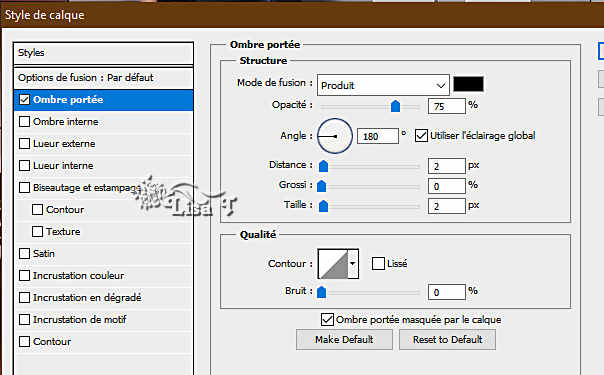Click the Opacité value field
The height and width of the screenshot is (375, 604).
[446, 106]
